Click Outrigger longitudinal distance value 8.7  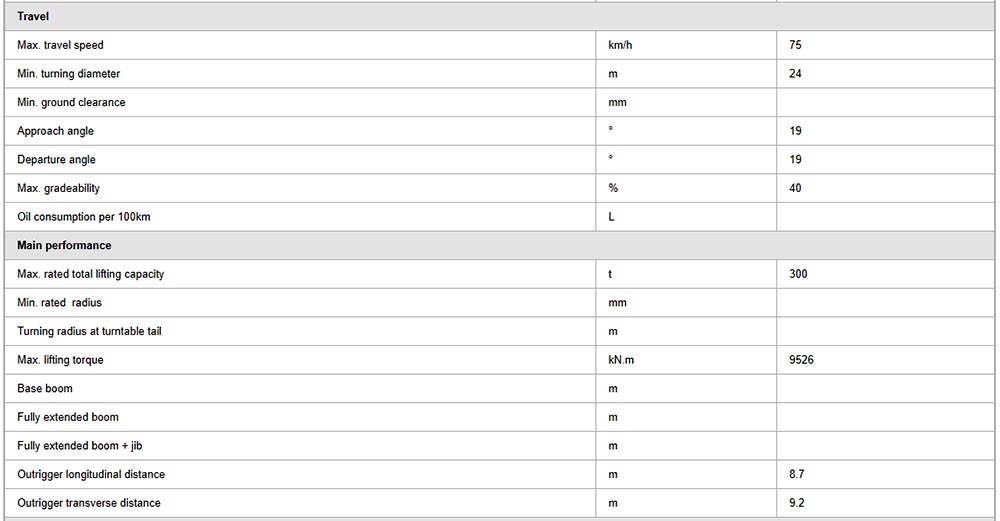[797, 474]
